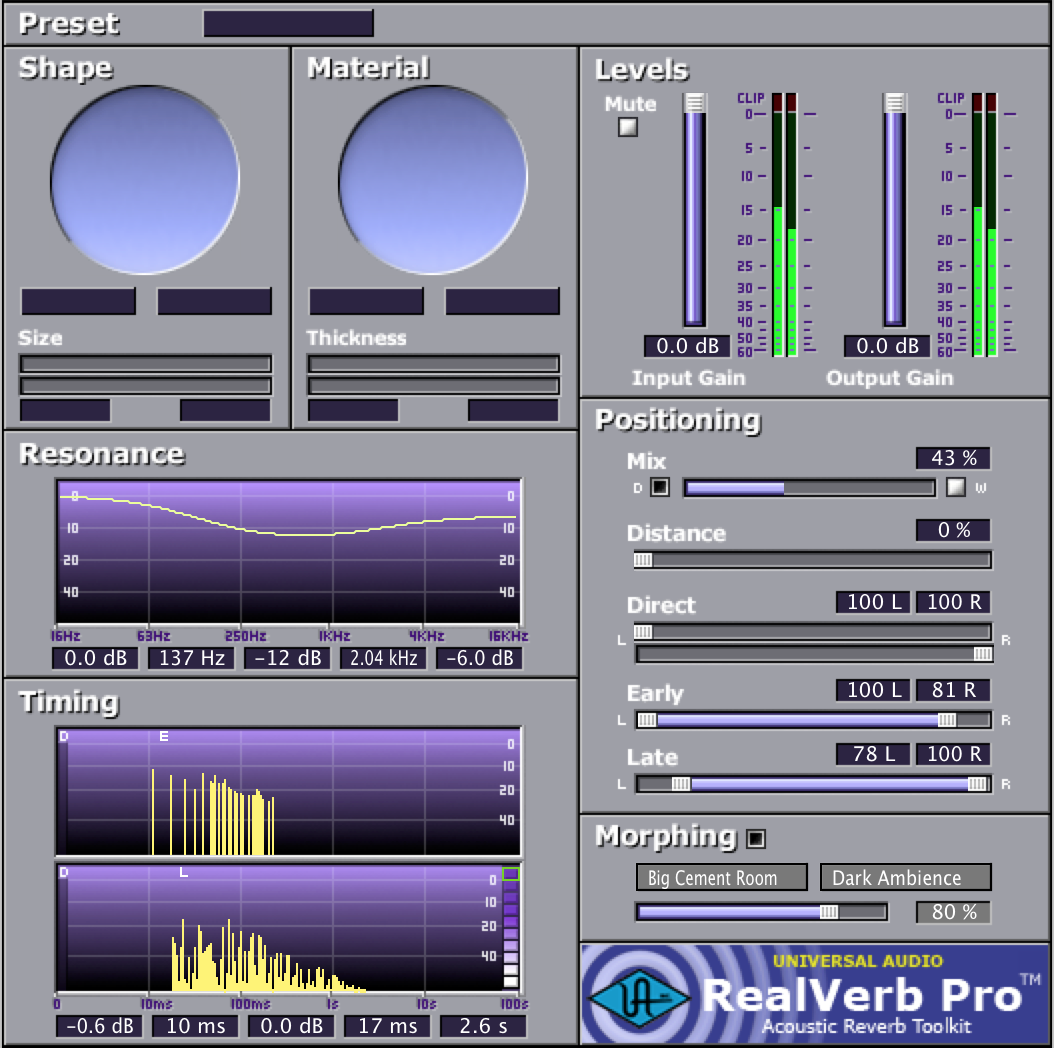The width and height of the screenshot is (1054, 1048).
Task: Select the Direct 100 R value field
Action: pos(953,602)
